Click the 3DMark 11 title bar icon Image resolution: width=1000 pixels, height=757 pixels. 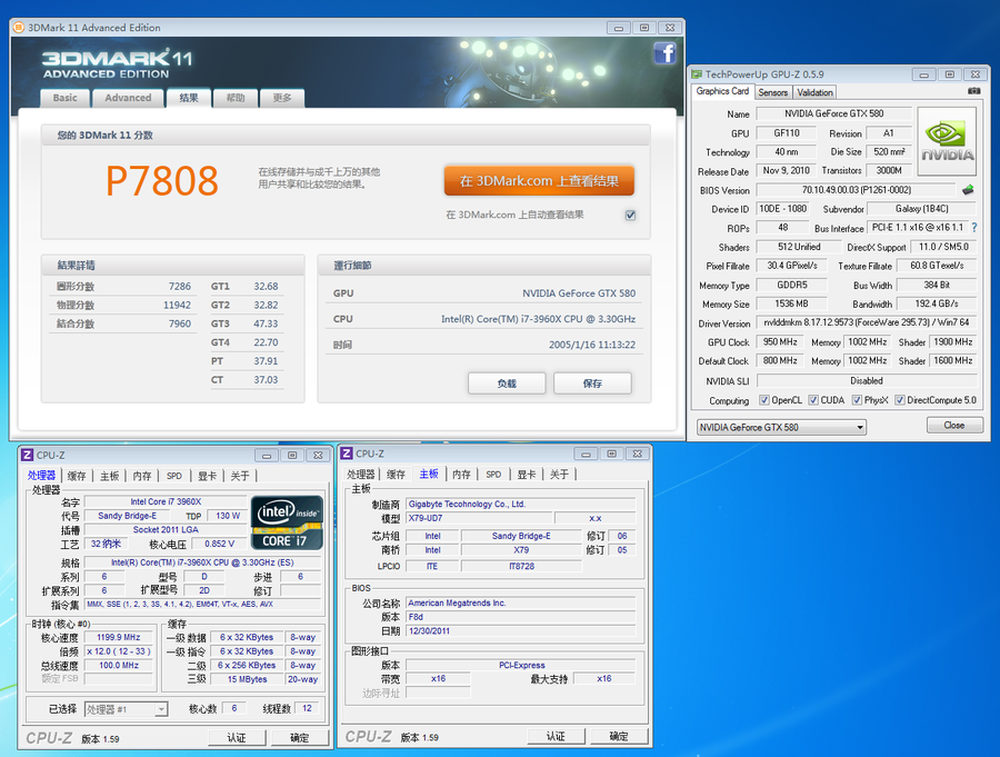pos(18,27)
